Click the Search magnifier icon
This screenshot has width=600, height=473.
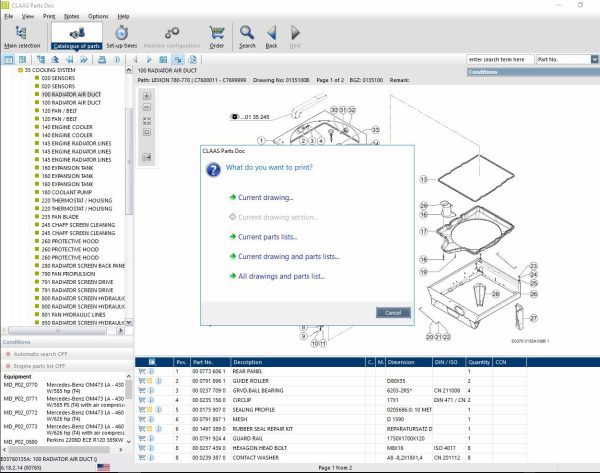(x=247, y=37)
